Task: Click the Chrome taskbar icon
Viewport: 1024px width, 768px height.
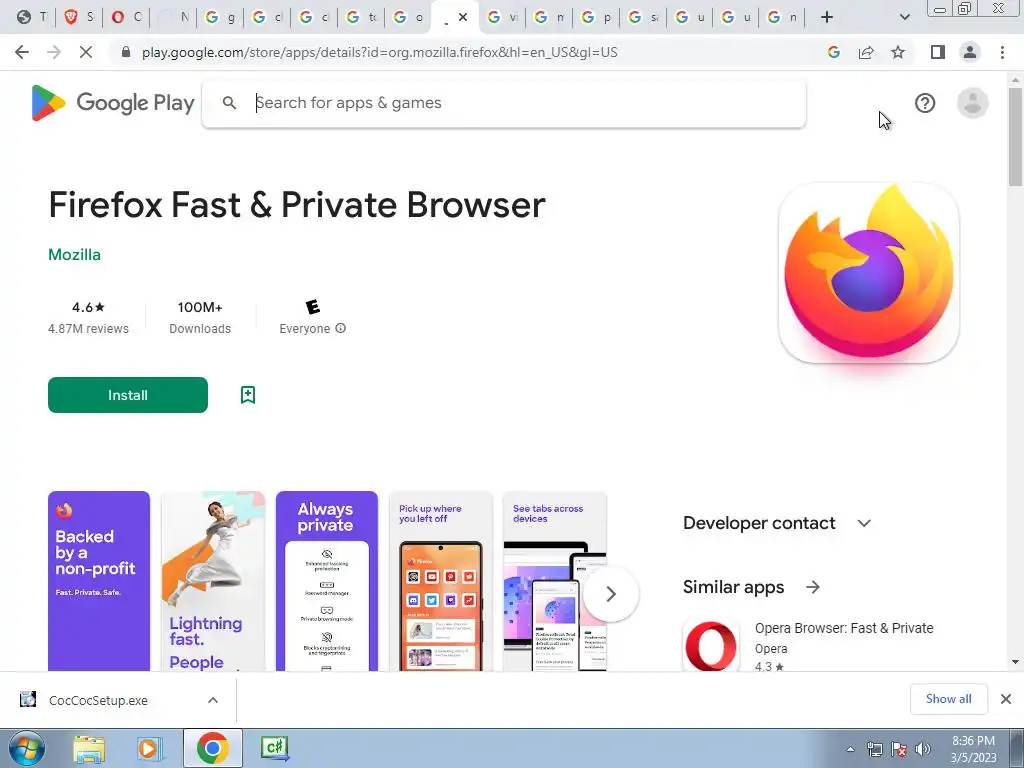Action: pyautogui.click(x=213, y=748)
